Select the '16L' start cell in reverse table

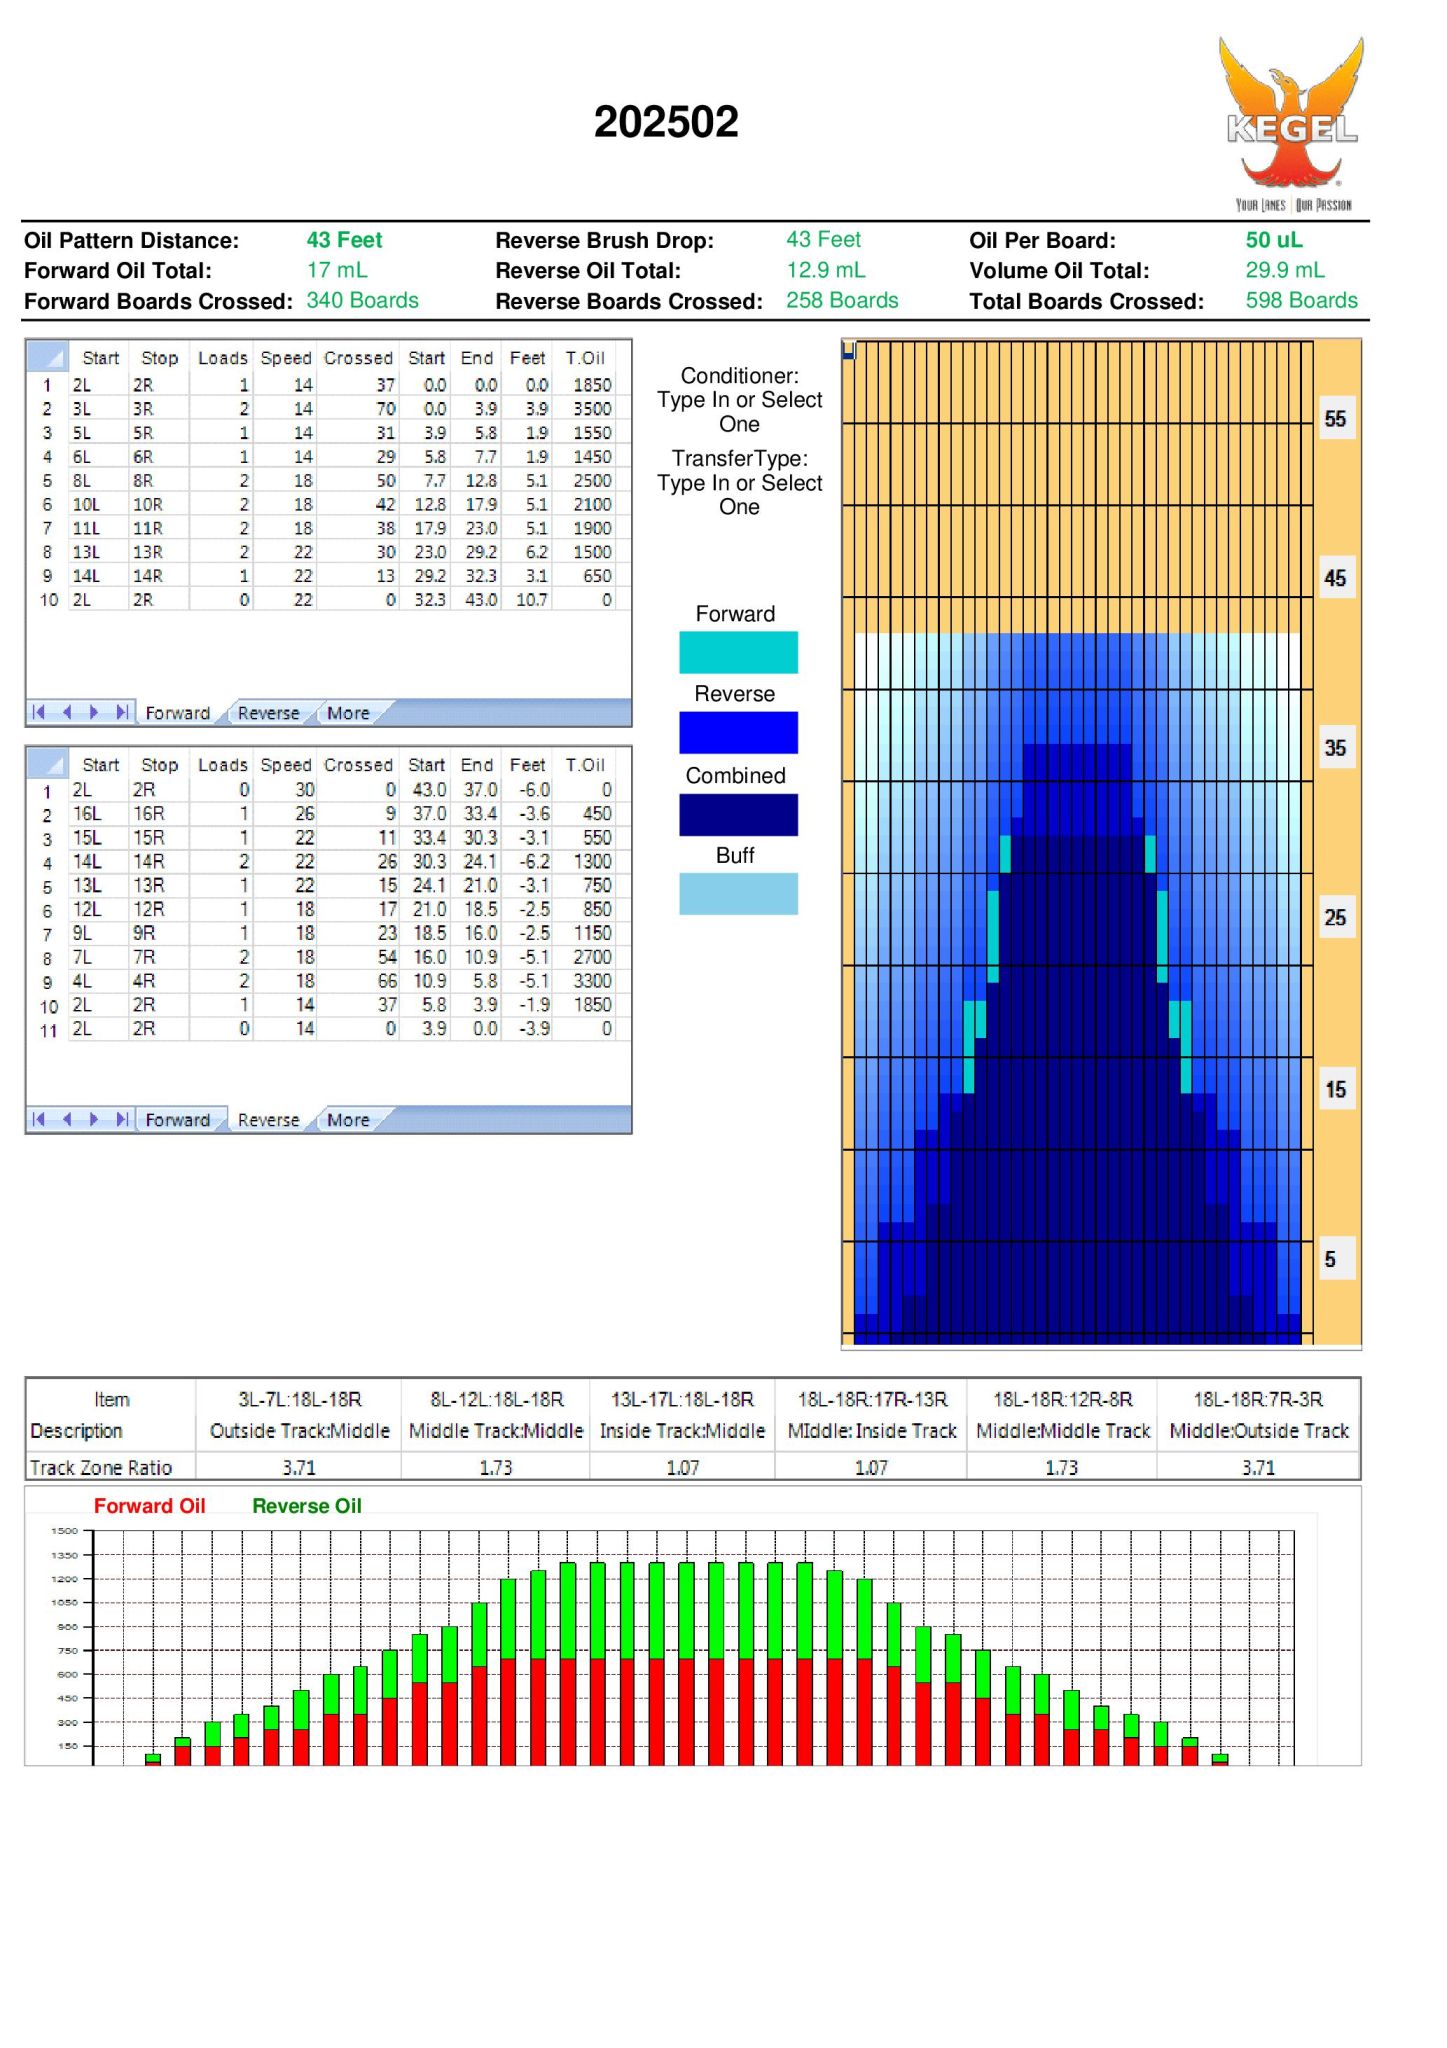point(98,814)
